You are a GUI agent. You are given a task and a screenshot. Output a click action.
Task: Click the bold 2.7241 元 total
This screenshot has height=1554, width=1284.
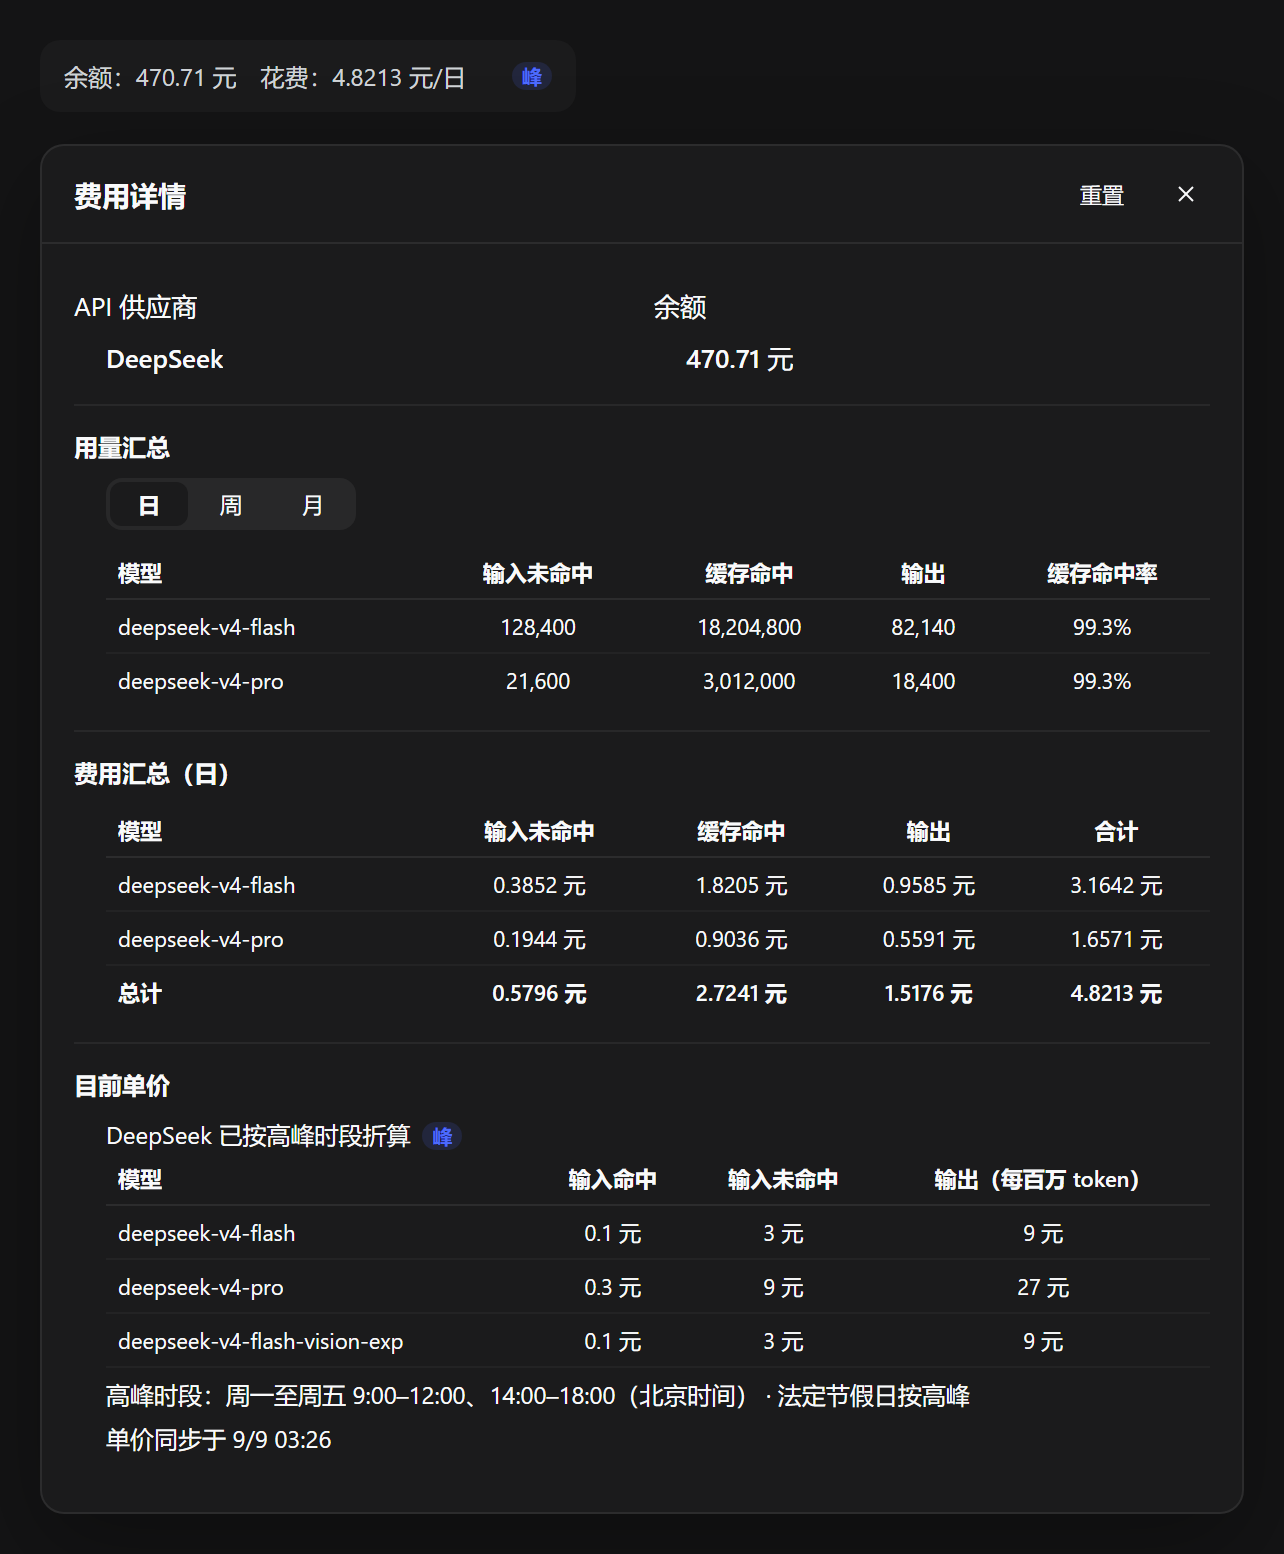point(741,994)
